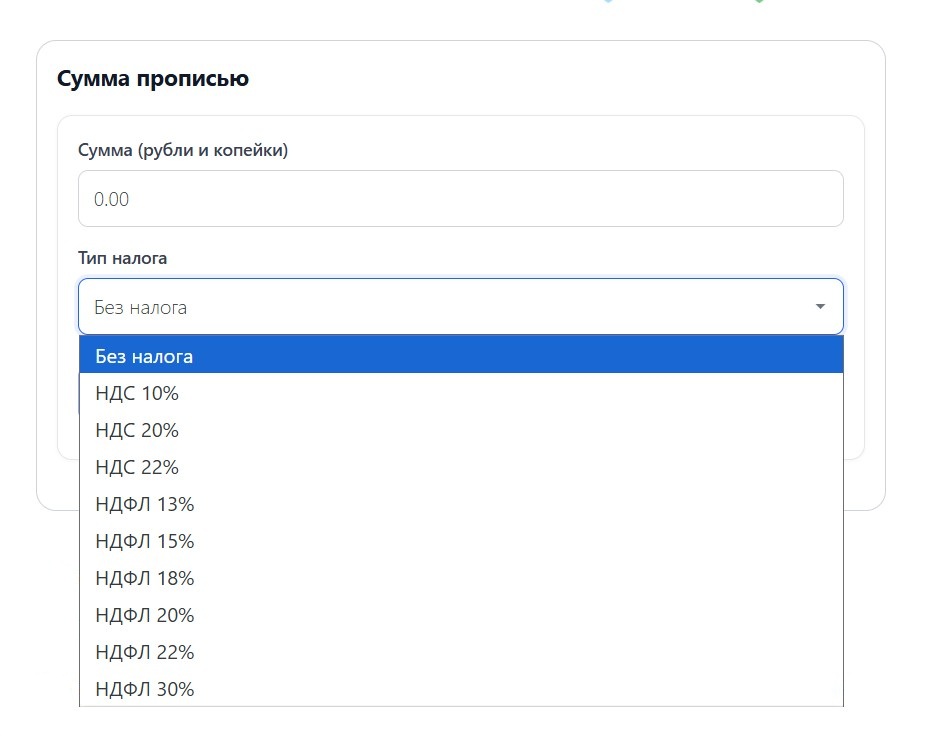Click the 'Без налога' text in the select box

coord(141,307)
